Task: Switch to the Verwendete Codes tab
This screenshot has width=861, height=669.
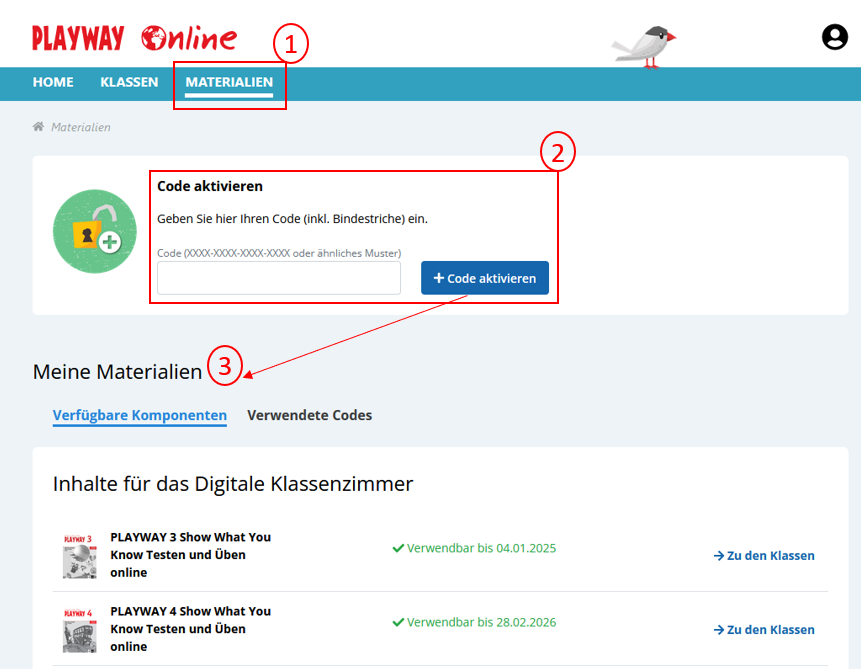Action: 310,415
